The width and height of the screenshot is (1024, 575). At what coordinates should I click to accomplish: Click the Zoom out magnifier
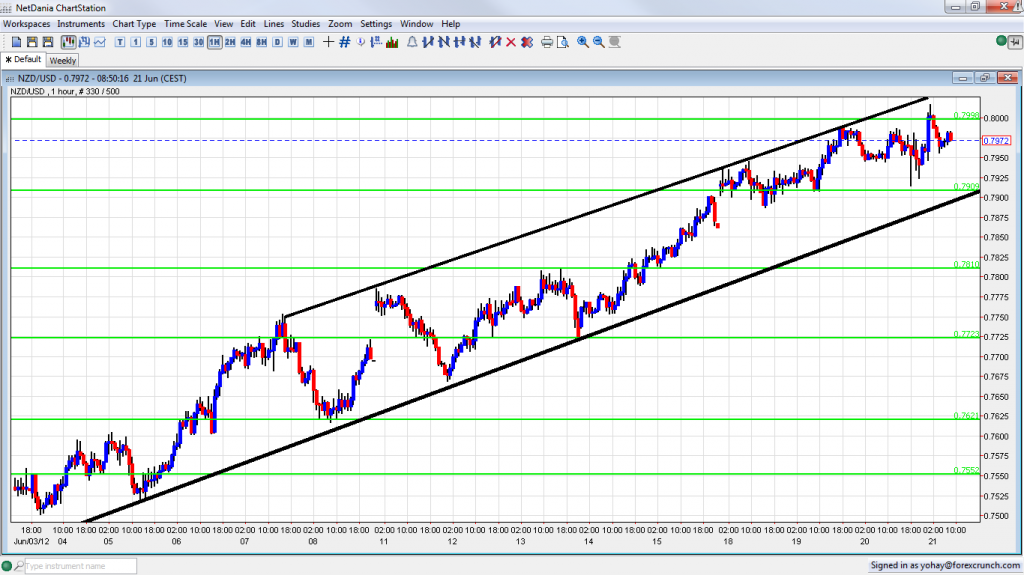(x=598, y=42)
